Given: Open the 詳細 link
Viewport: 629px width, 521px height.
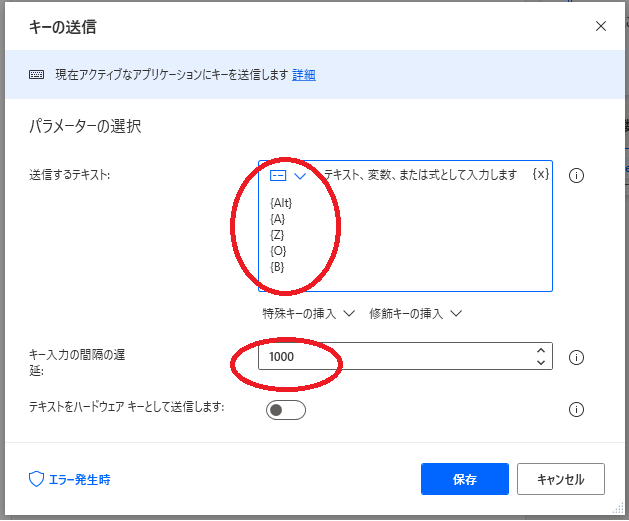Looking at the screenshot, I should pos(304,75).
